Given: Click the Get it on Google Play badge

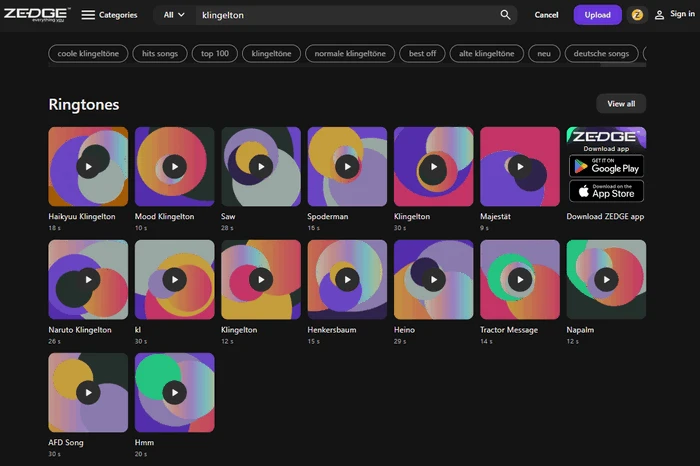Looking at the screenshot, I should (x=606, y=166).
